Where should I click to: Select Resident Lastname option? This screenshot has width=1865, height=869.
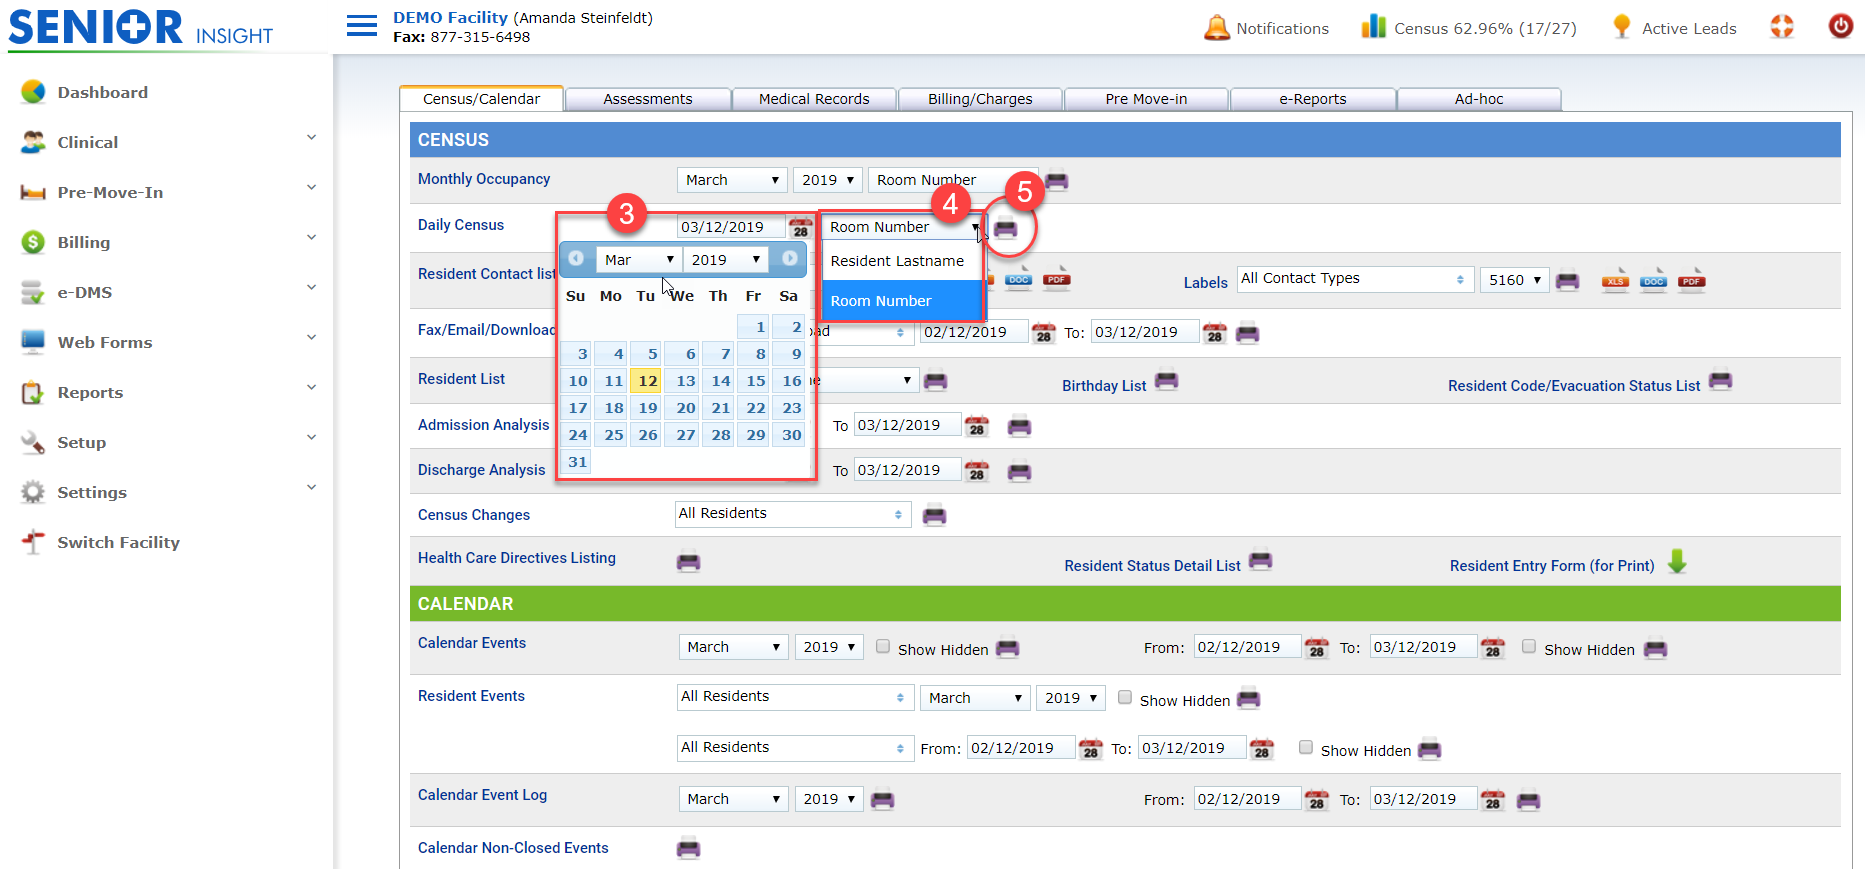pos(902,261)
